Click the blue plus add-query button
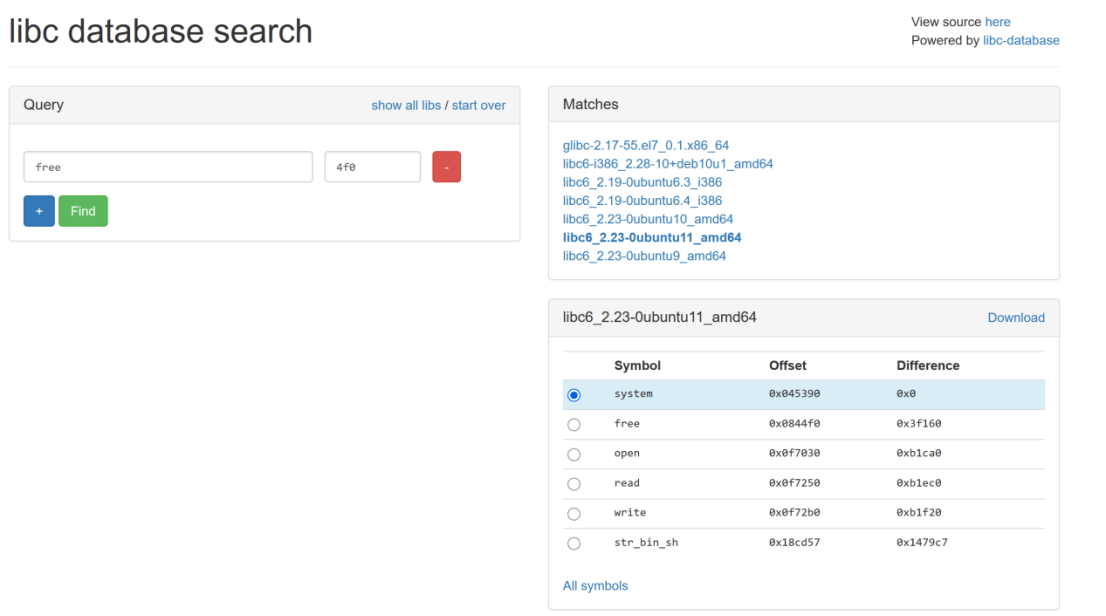The width and height of the screenshot is (1106, 616). point(39,211)
